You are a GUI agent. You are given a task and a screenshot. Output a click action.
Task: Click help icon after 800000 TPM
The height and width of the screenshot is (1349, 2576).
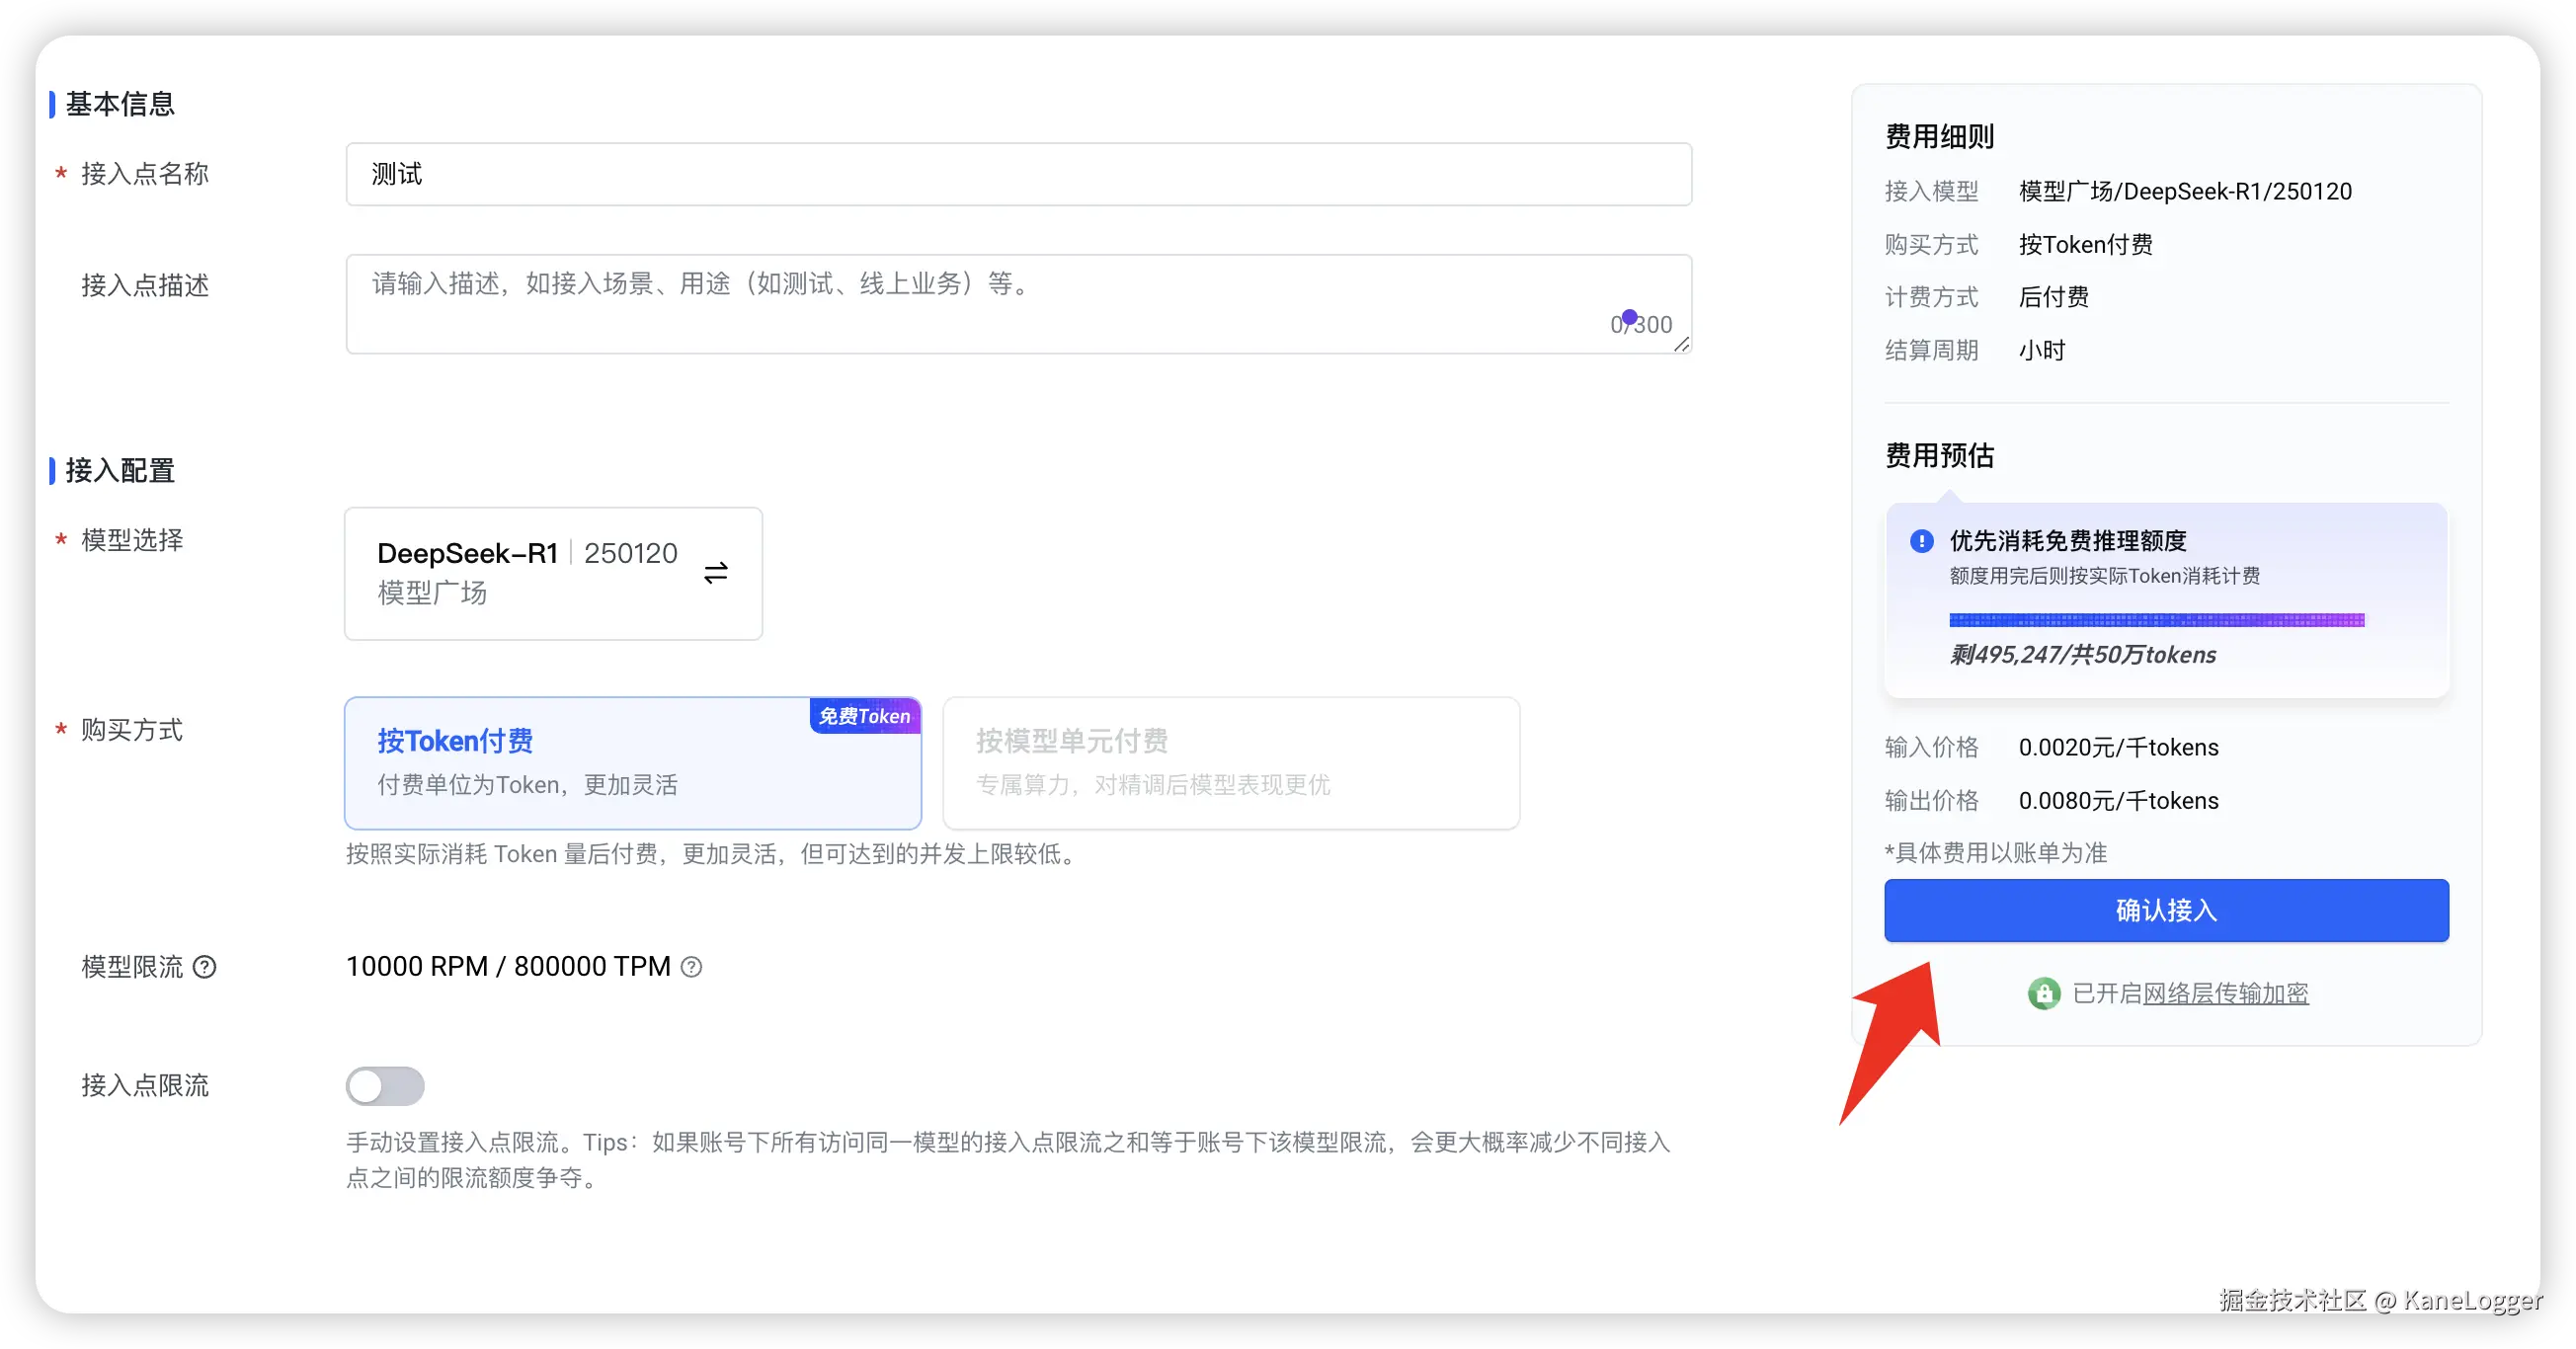click(x=691, y=967)
